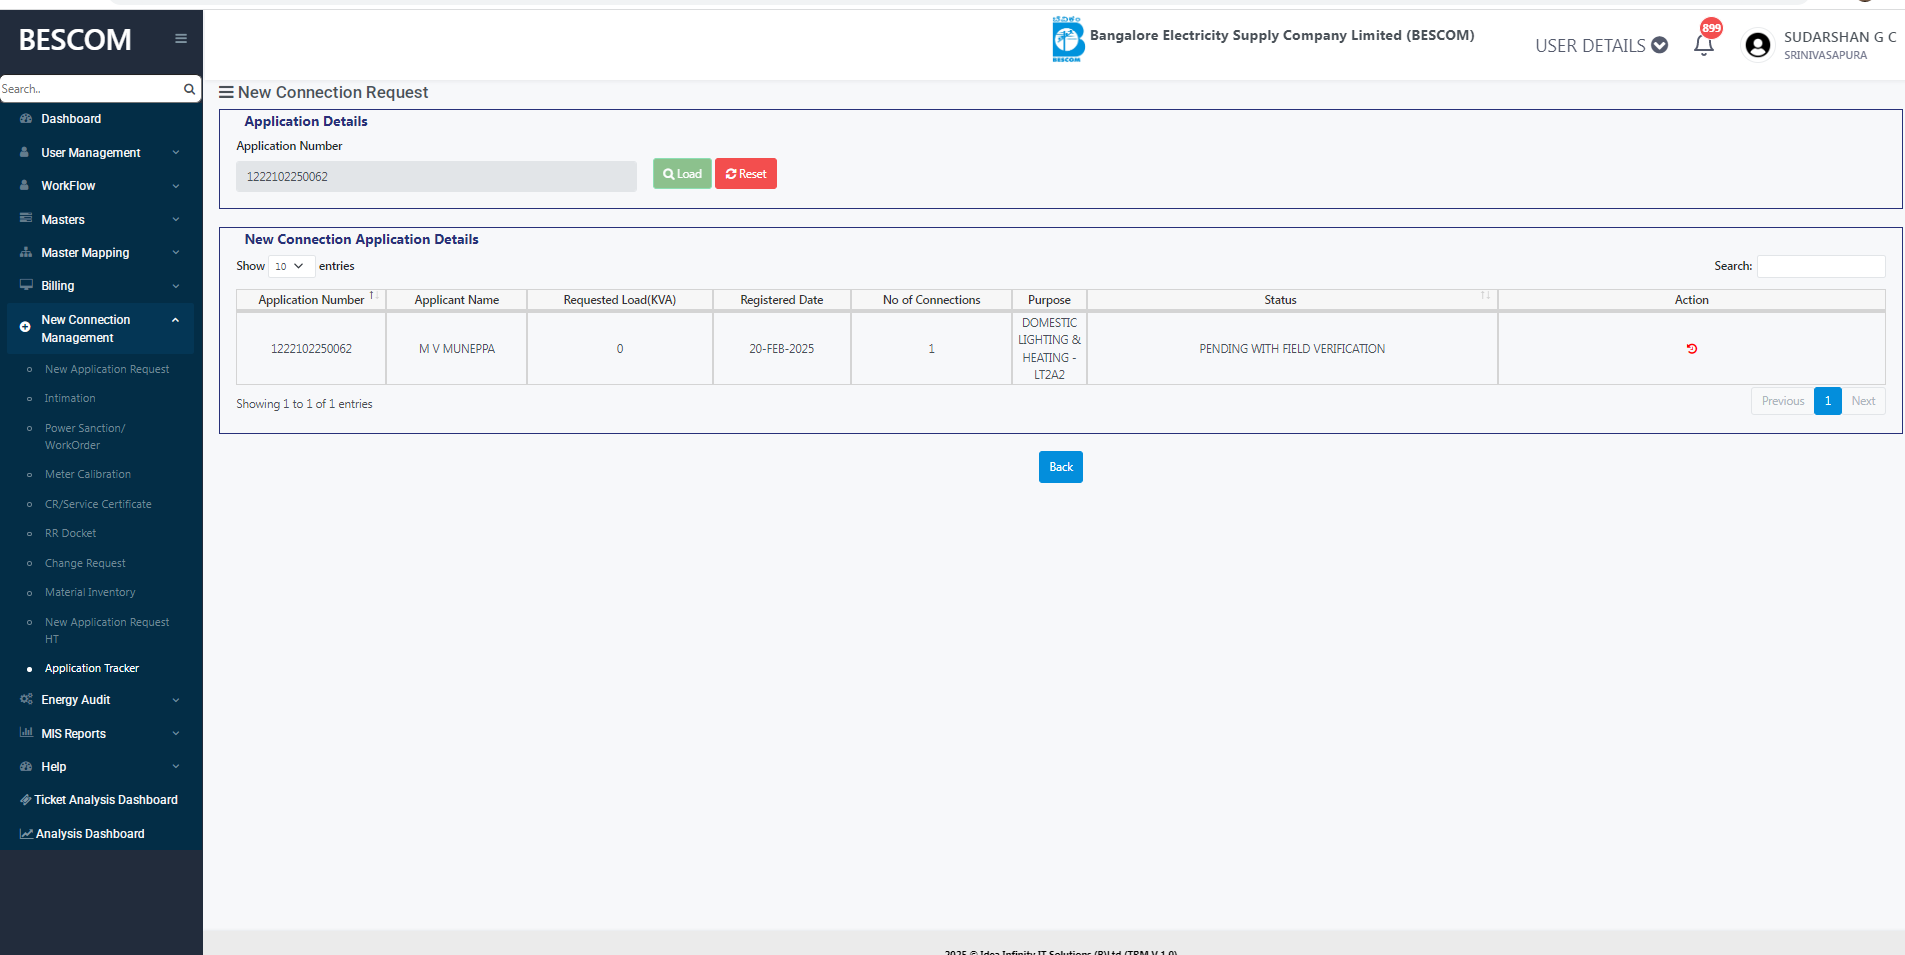
Task: Click the User Management person icon
Action: point(25,153)
